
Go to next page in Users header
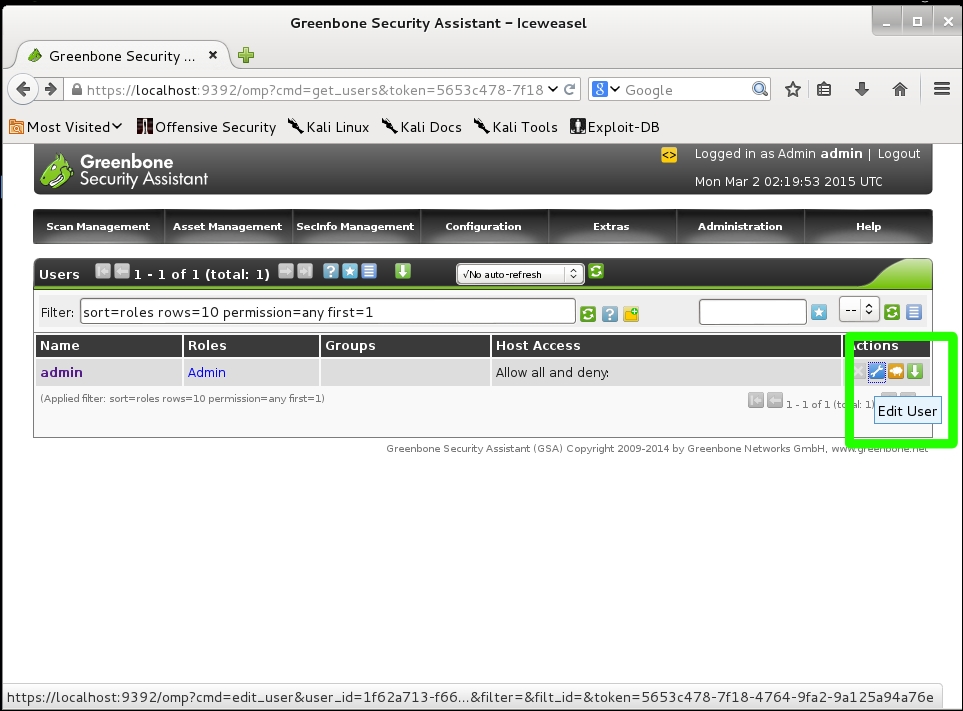286,271
